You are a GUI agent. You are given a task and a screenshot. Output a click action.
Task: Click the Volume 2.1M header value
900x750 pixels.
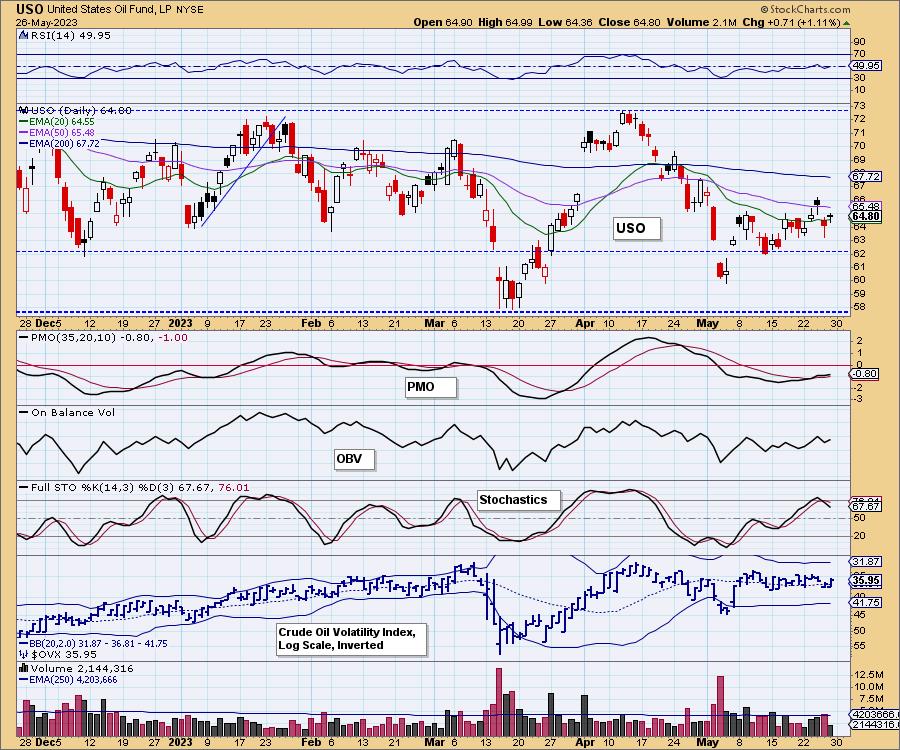tap(701, 22)
